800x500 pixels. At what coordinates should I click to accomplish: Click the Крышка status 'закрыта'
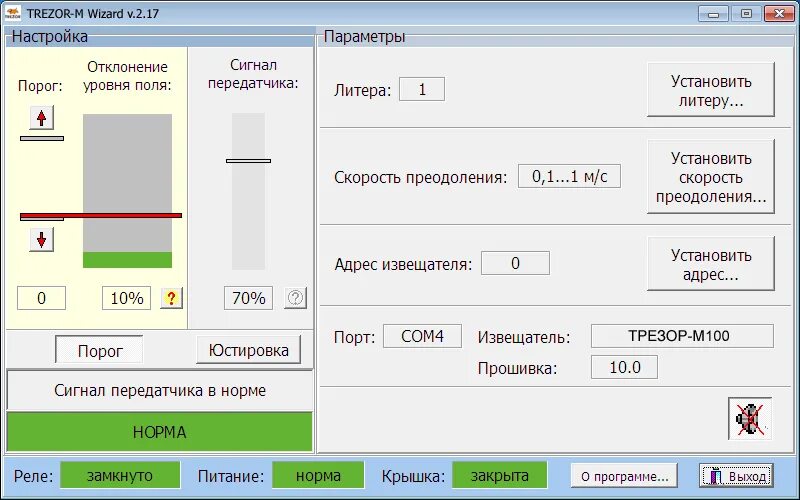click(x=499, y=476)
